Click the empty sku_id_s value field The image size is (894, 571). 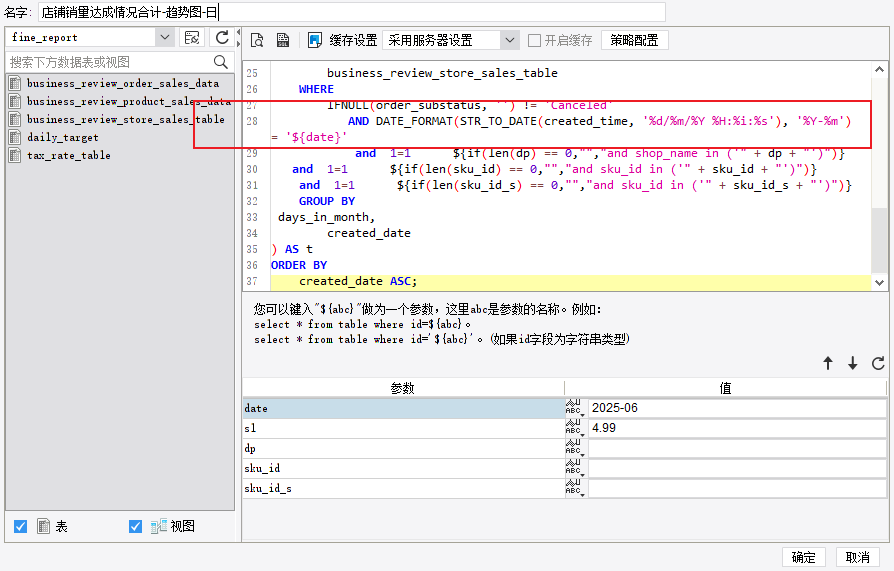pyautogui.click(x=737, y=488)
